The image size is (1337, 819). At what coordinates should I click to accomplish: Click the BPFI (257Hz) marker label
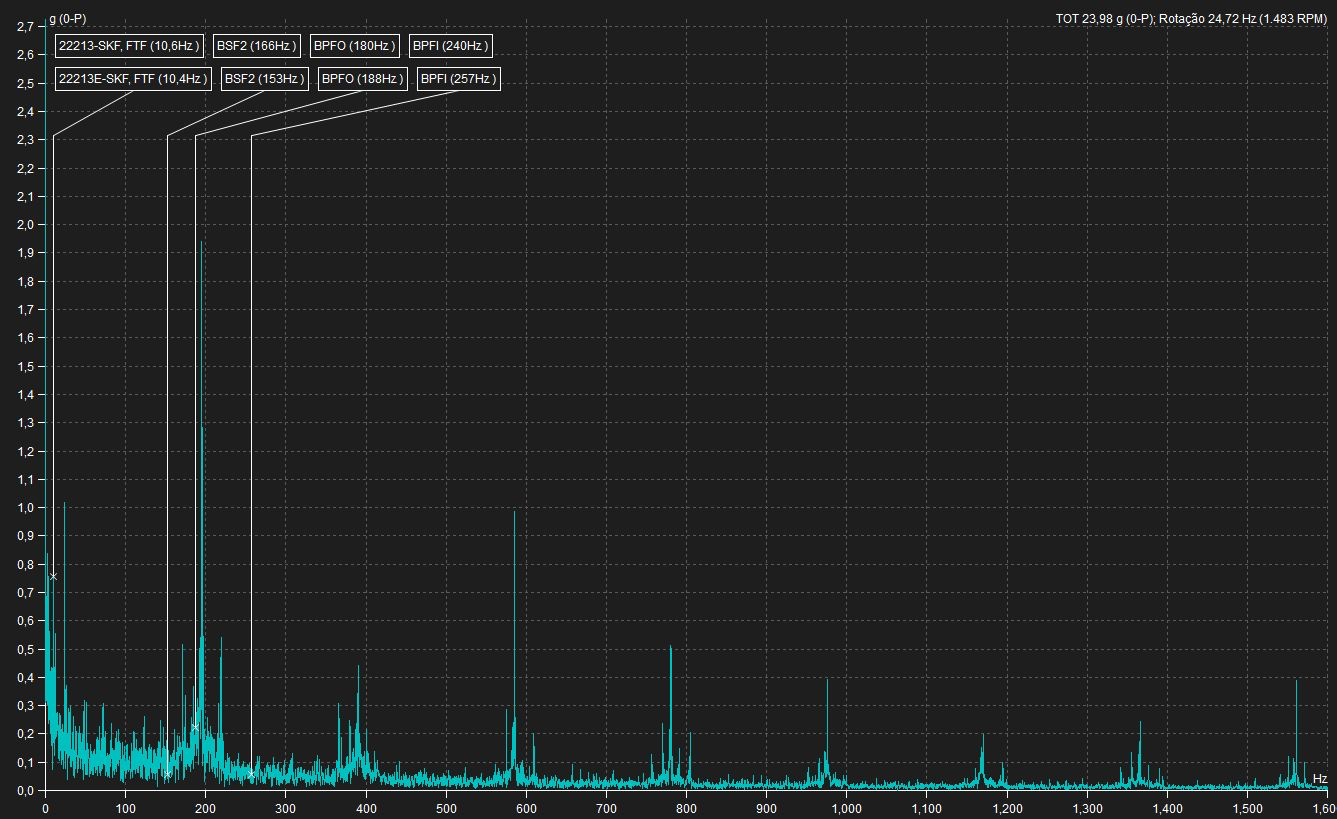[x=458, y=79]
